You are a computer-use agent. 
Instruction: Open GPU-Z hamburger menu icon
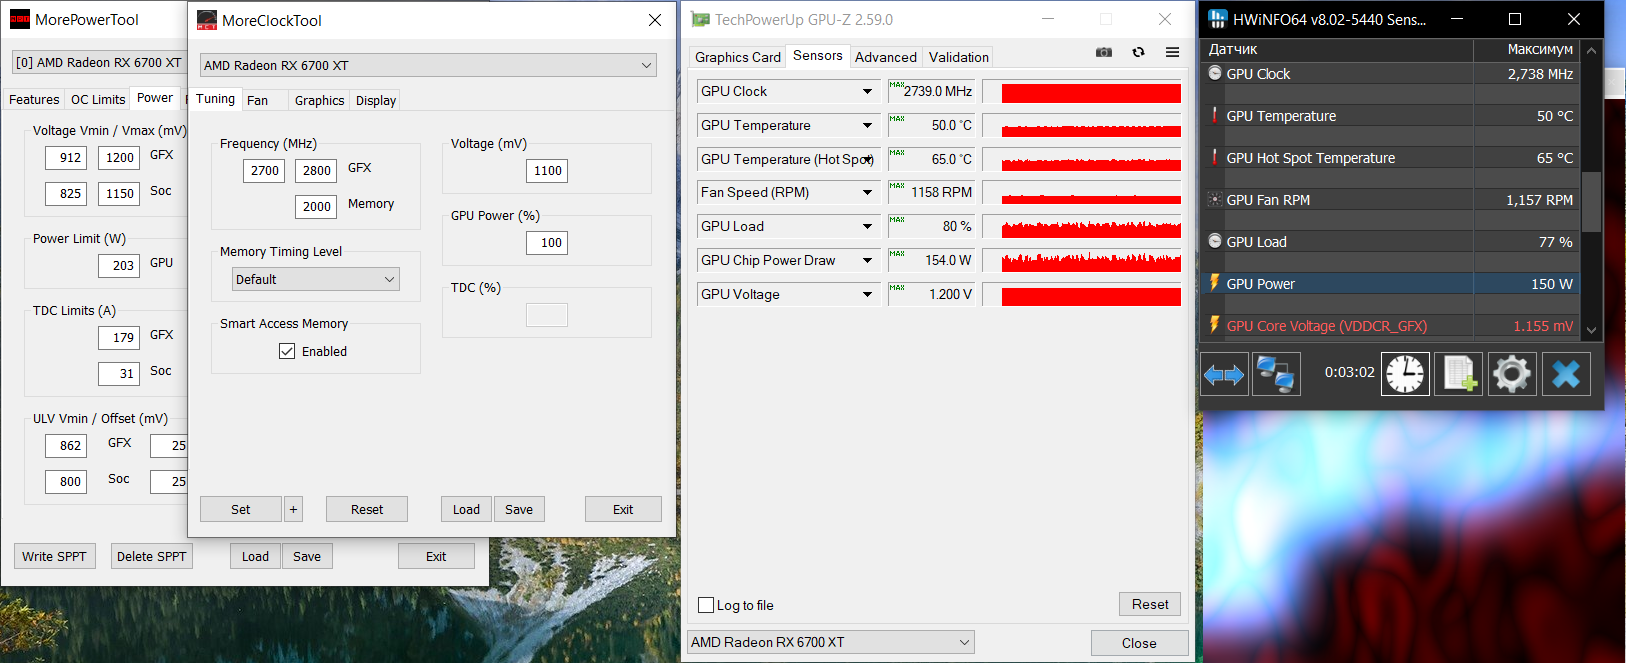(1172, 52)
